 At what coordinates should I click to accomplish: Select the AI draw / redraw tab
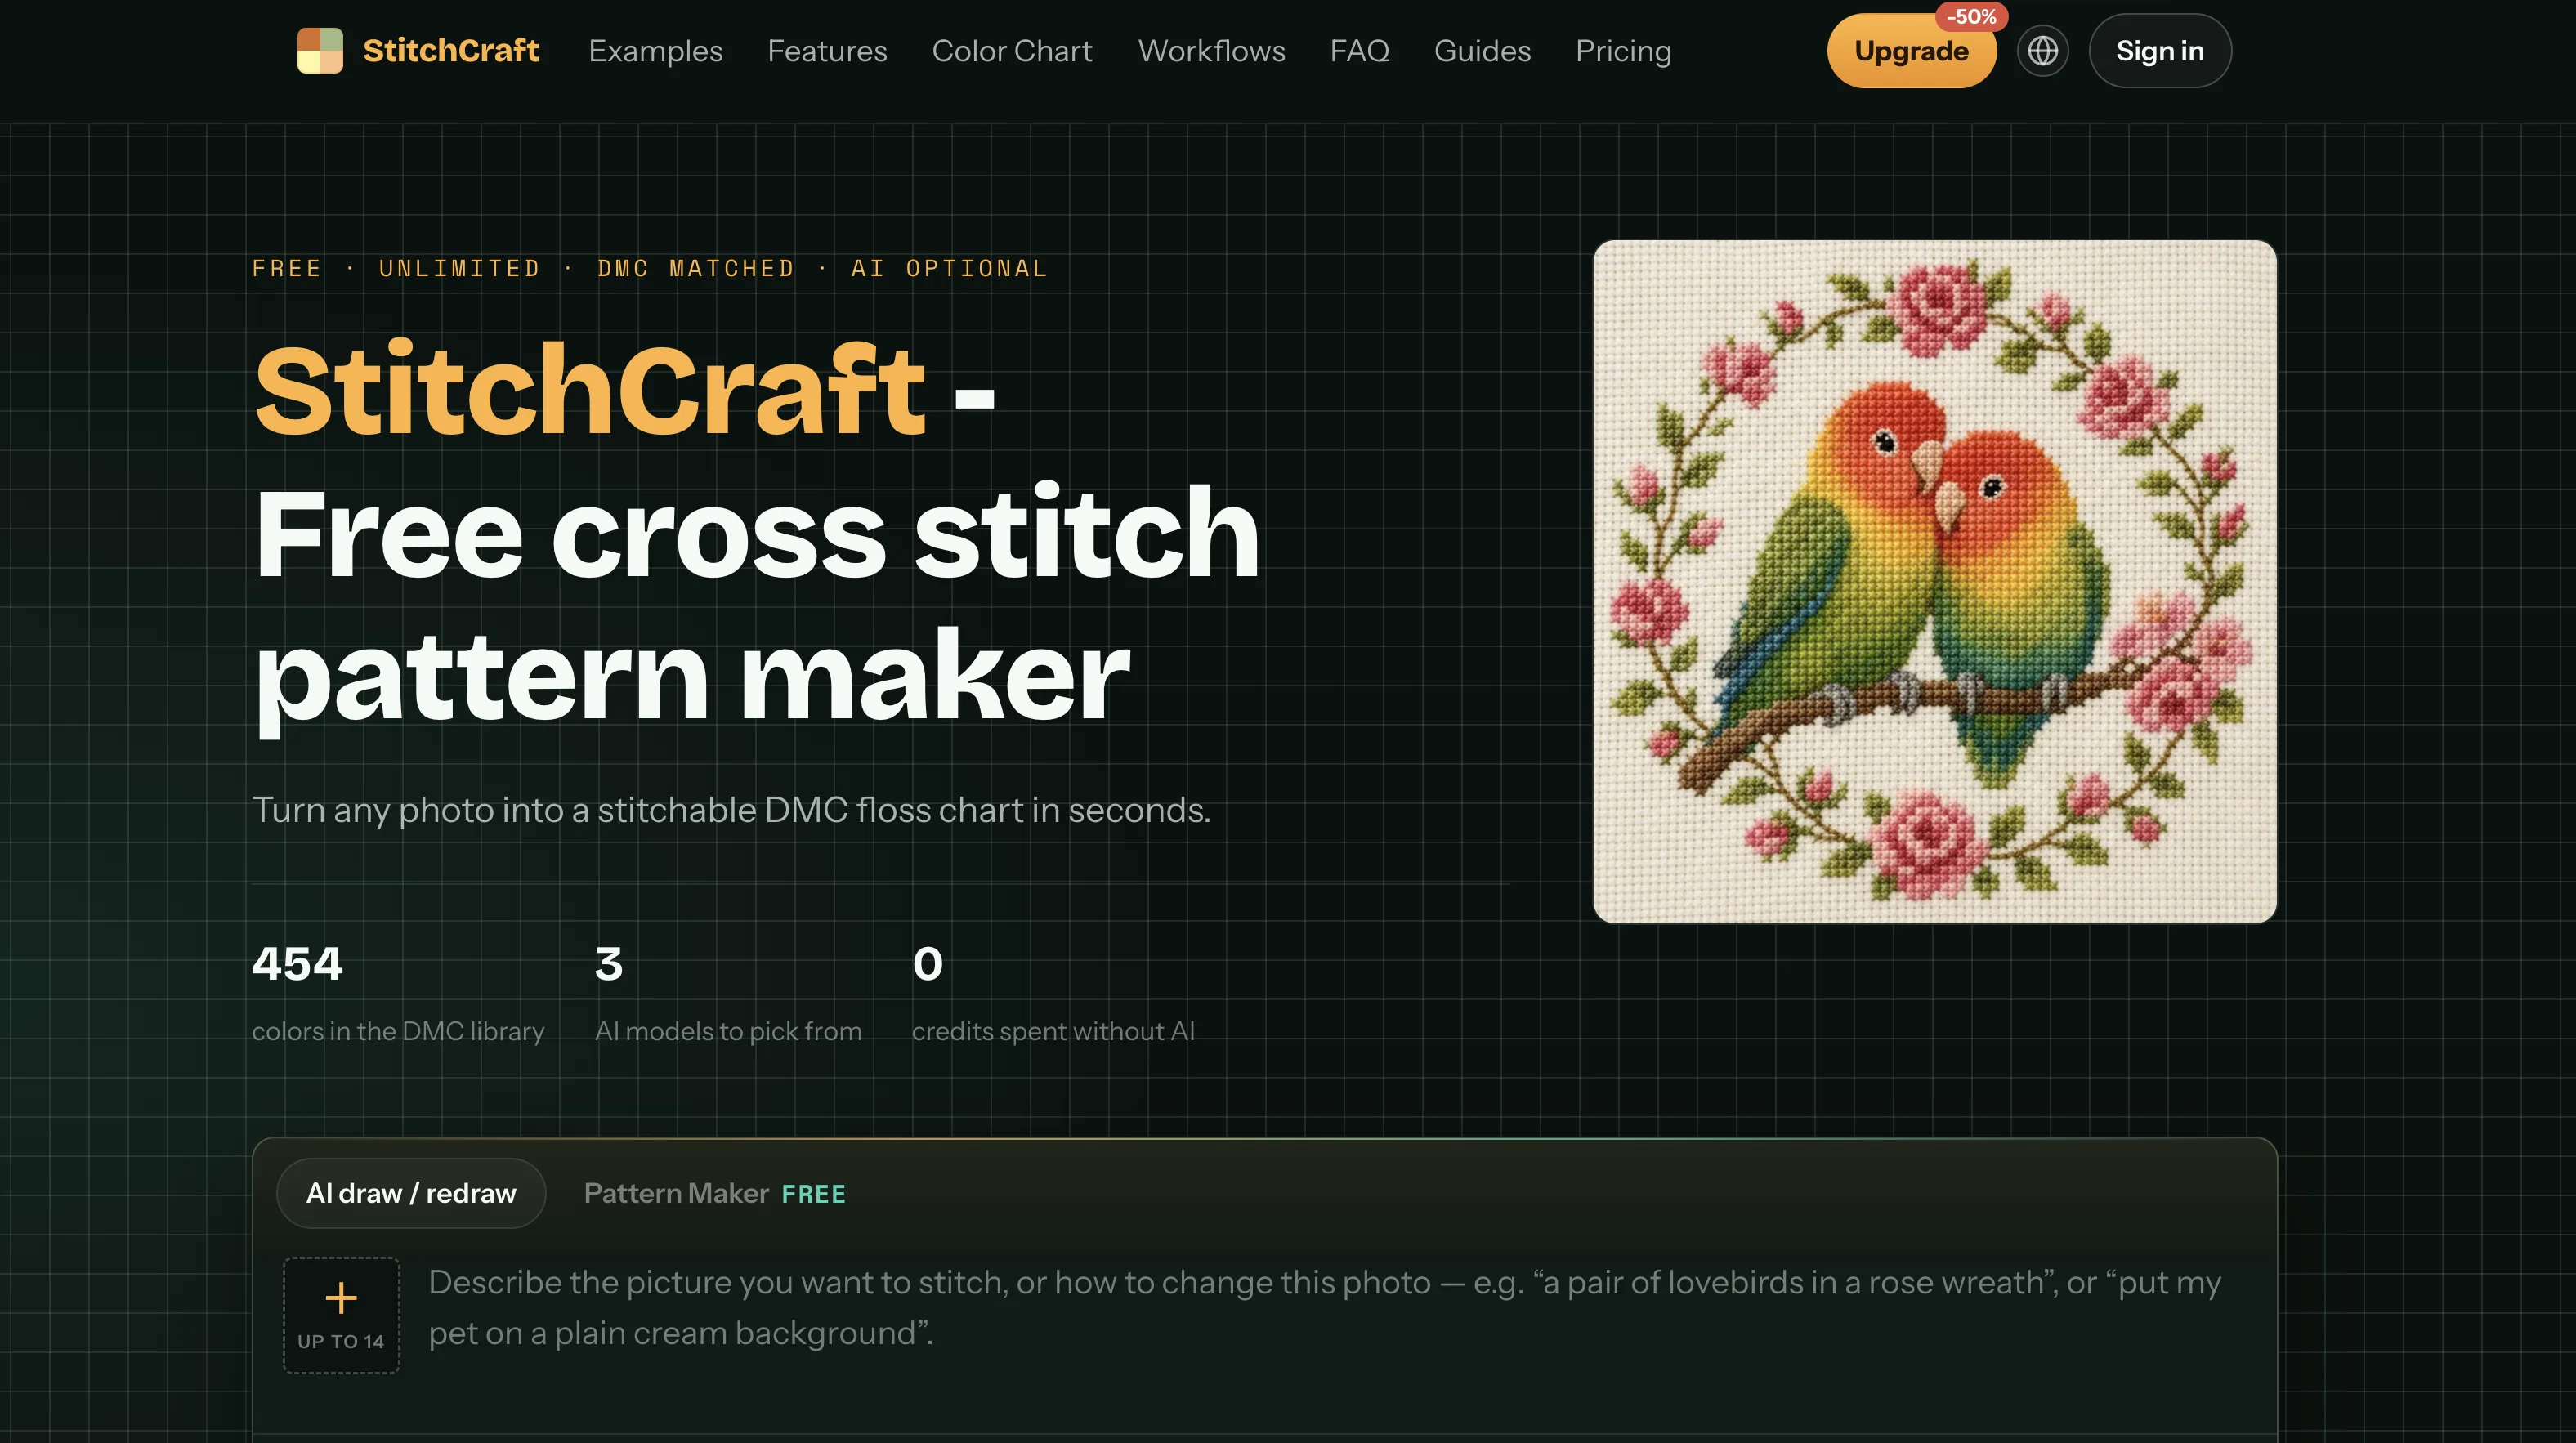[411, 1193]
